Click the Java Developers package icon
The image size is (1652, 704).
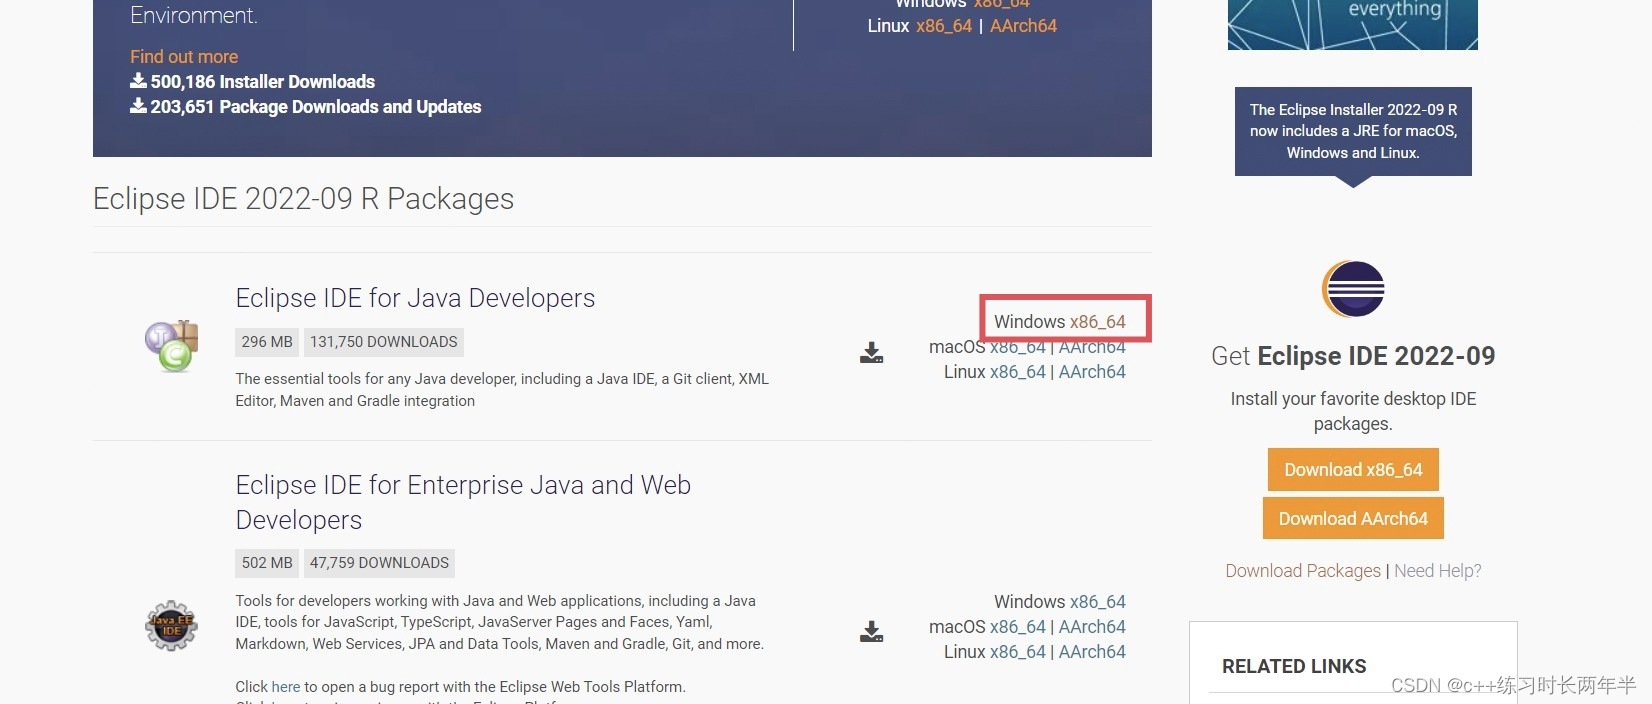[172, 346]
